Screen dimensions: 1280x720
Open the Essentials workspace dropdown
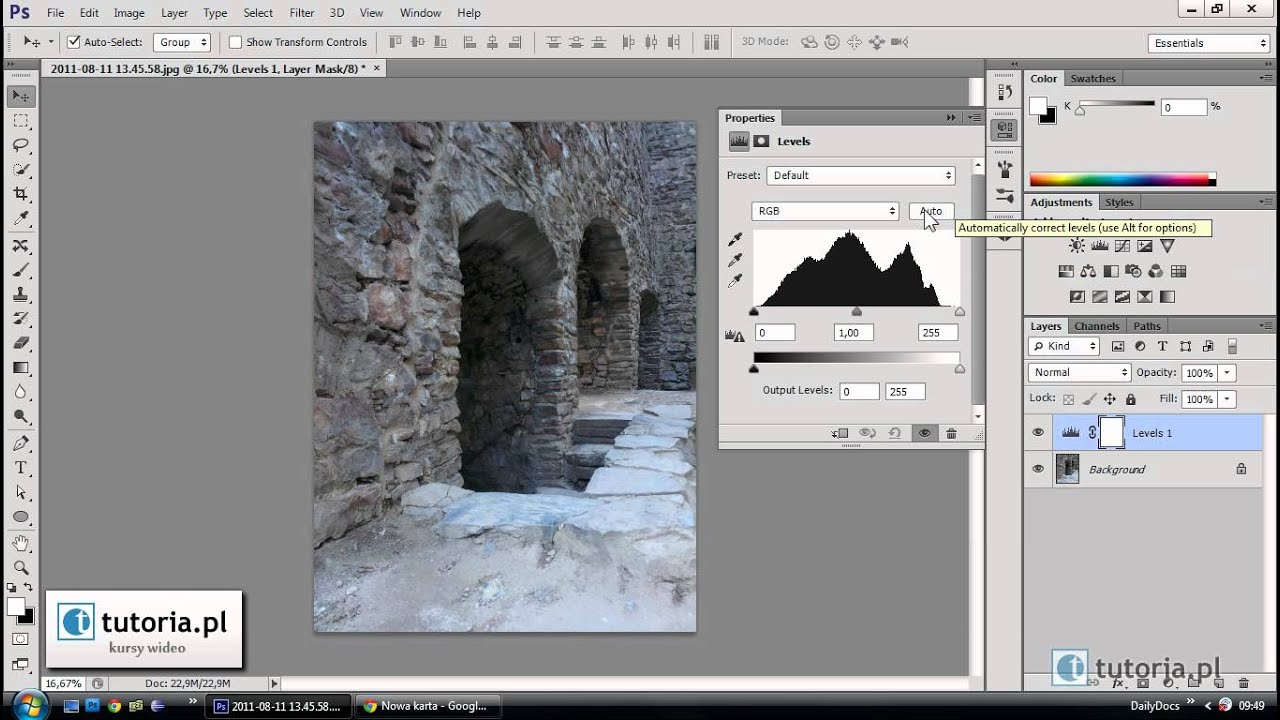(x=1209, y=43)
